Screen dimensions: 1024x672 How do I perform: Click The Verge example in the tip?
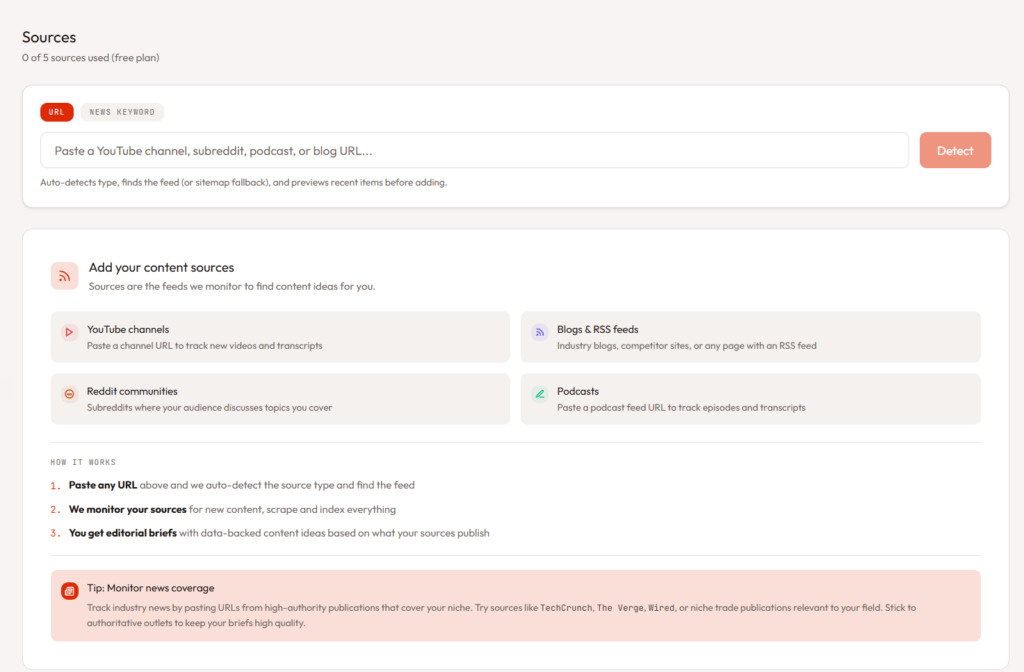619,607
